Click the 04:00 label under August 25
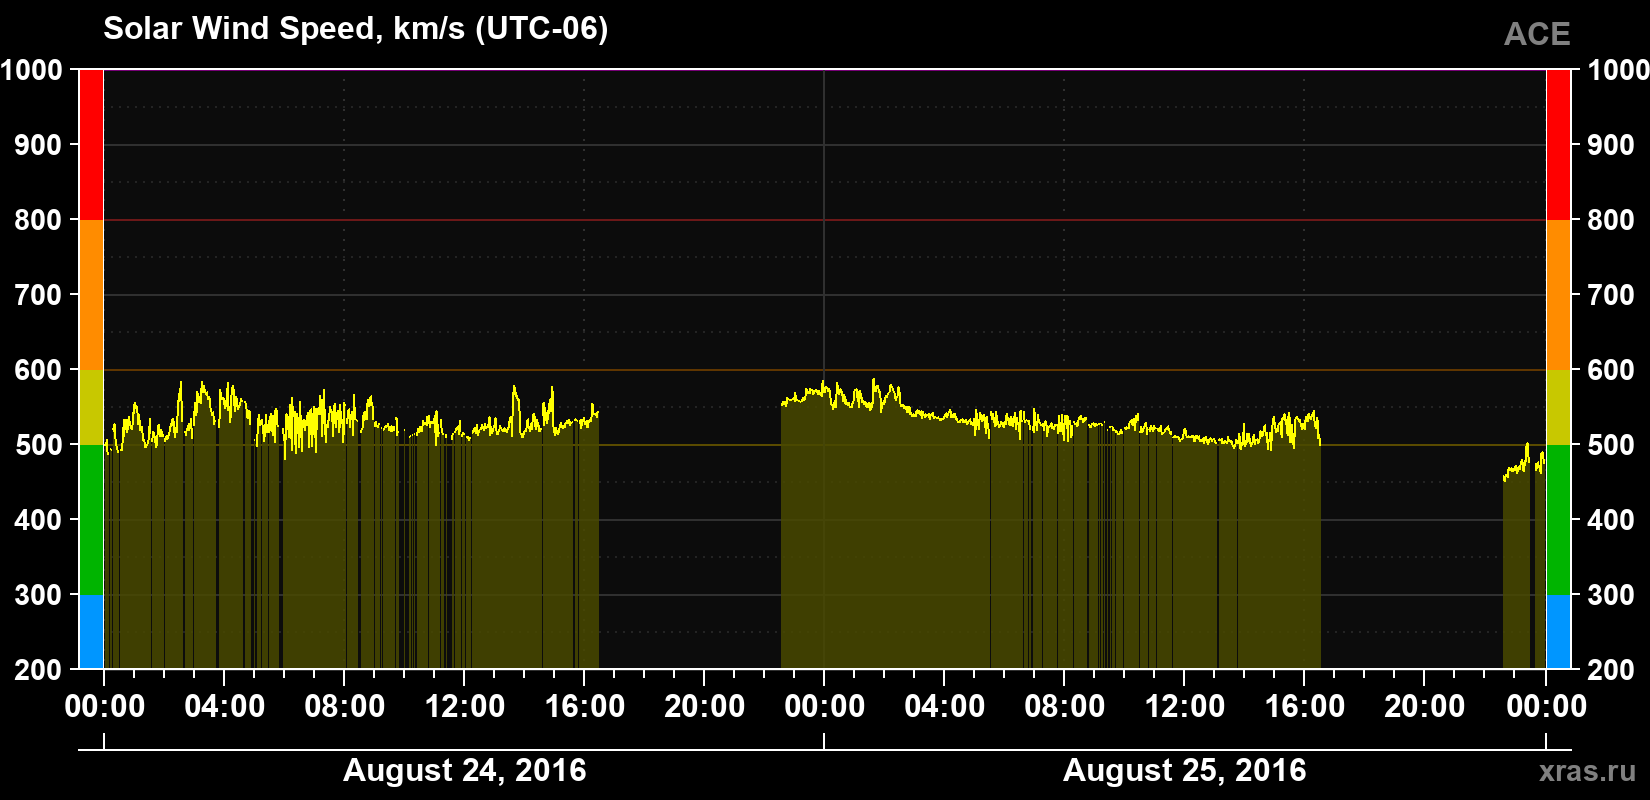1650x800 pixels. [x=944, y=706]
